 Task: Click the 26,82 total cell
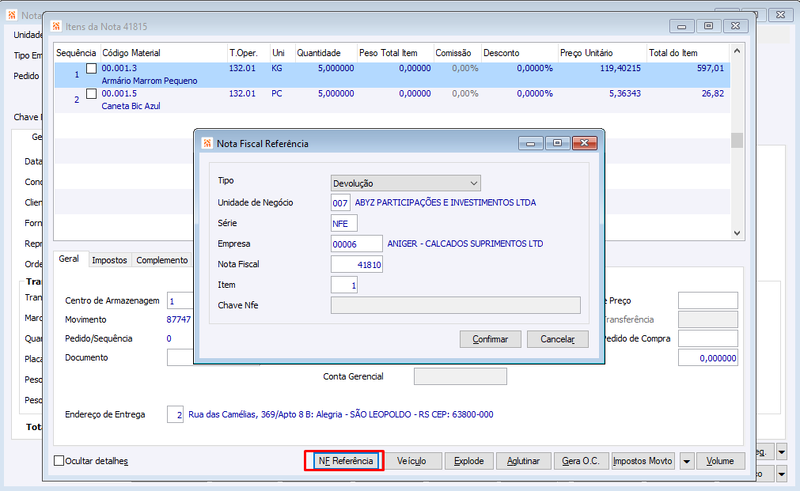tap(713, 94)
